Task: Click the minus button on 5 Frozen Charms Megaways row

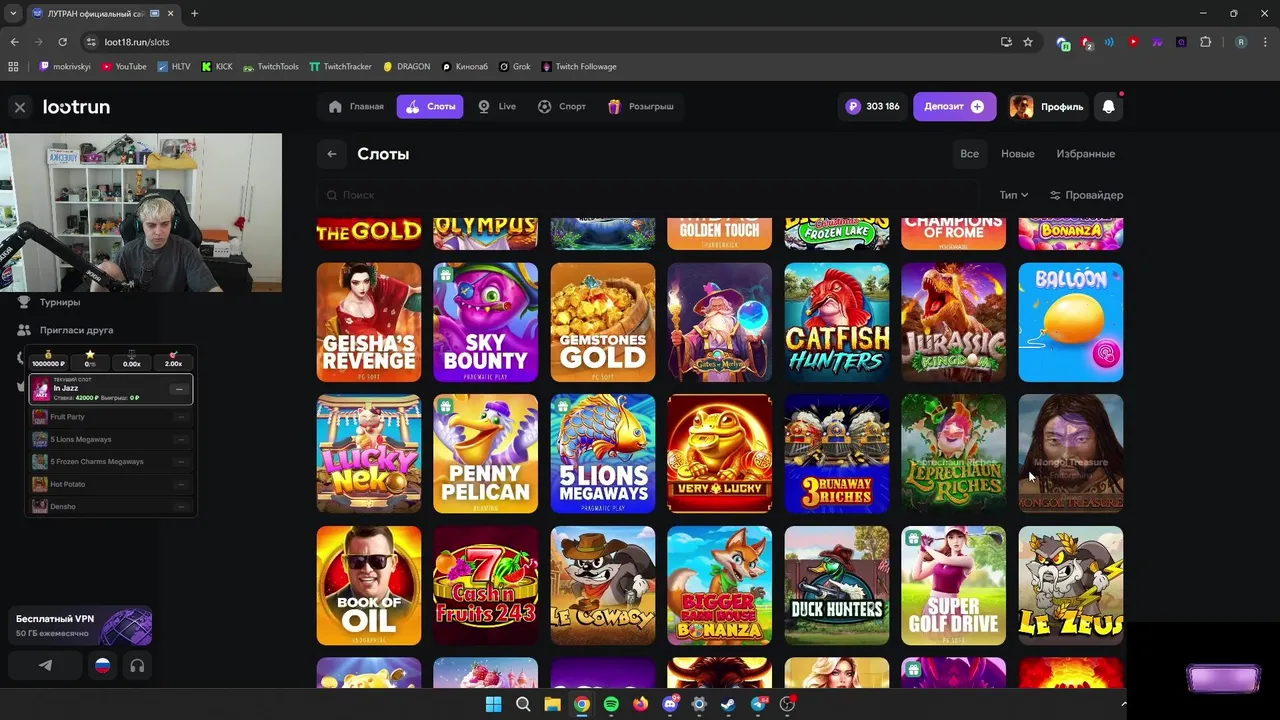Action: [x=180, y=462]
